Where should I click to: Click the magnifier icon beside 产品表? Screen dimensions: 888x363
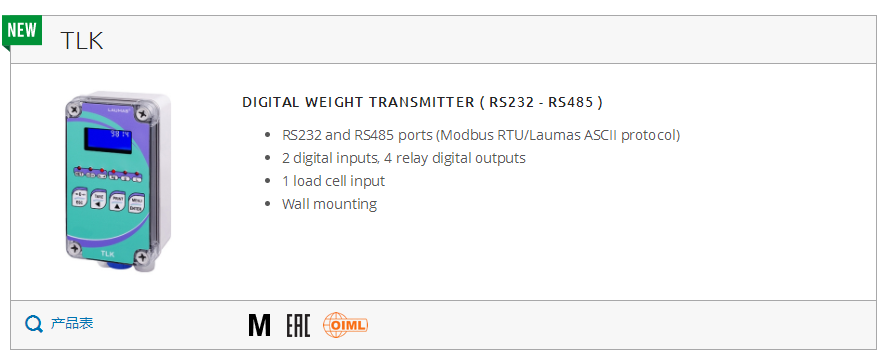(33, 324)
